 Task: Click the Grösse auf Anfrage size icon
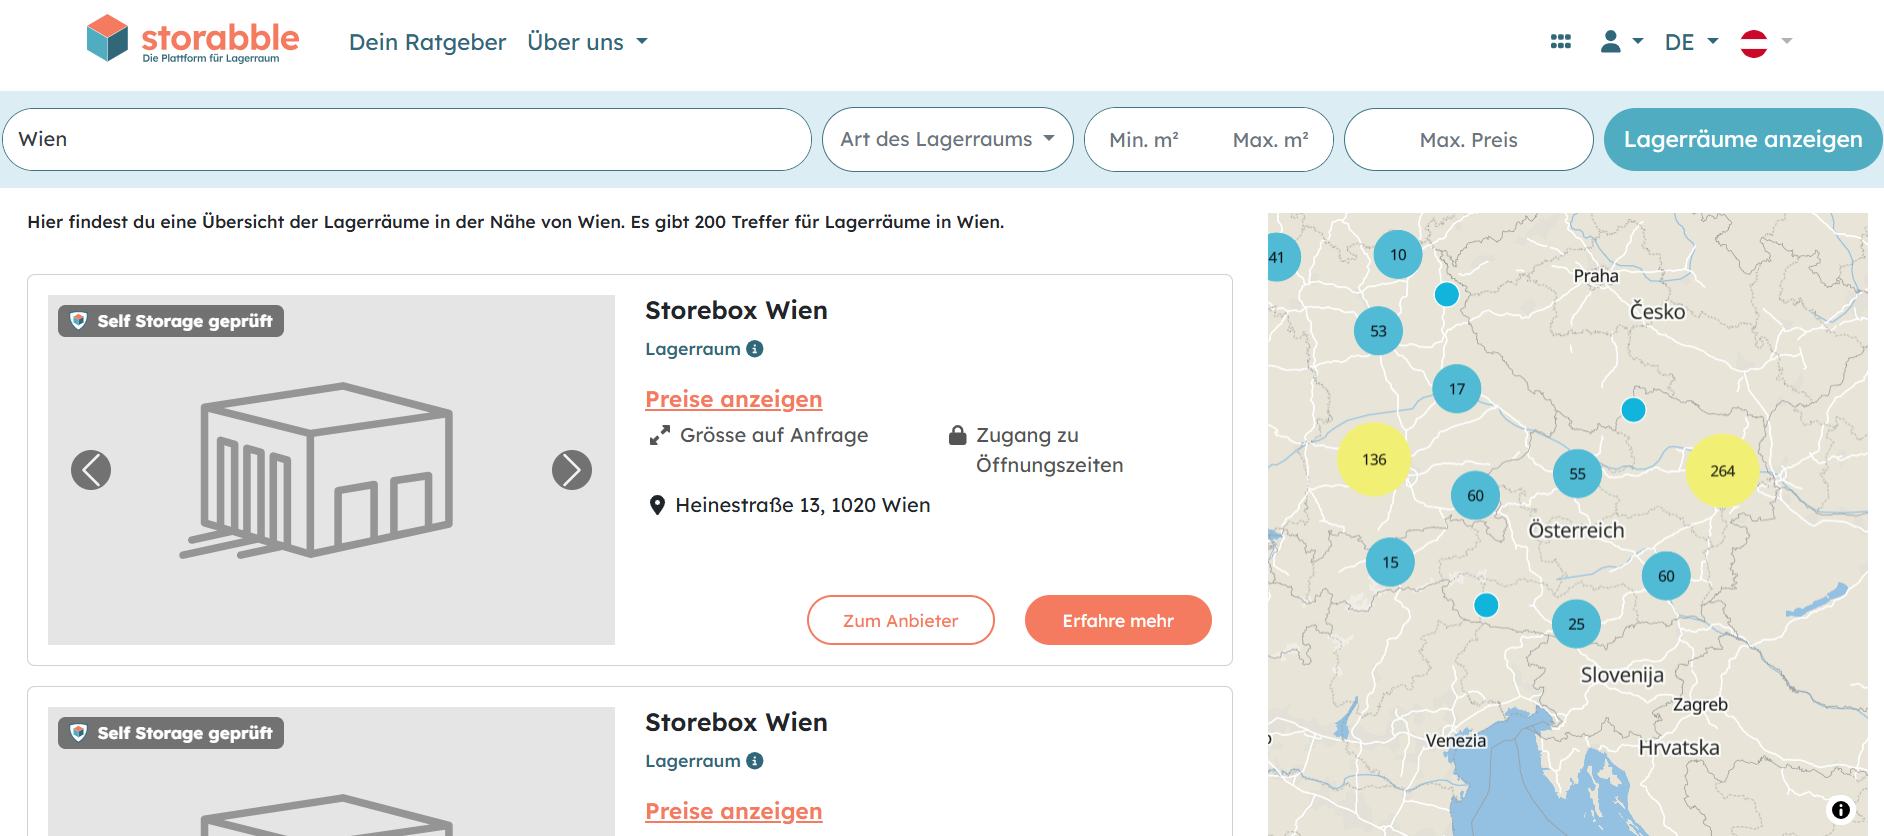point(659,436)
